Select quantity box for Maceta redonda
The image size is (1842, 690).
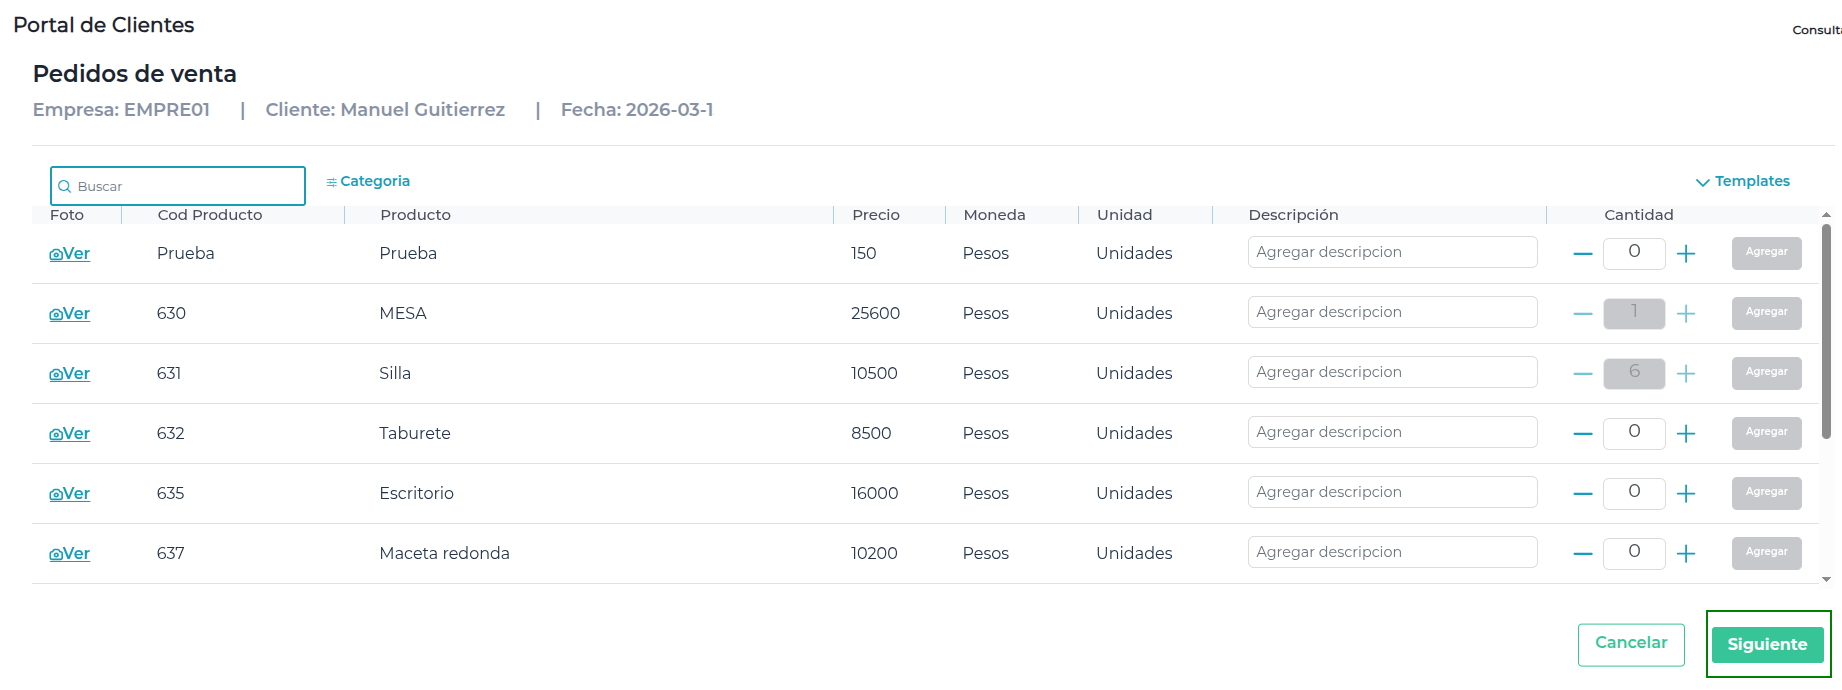[1633, 553]
